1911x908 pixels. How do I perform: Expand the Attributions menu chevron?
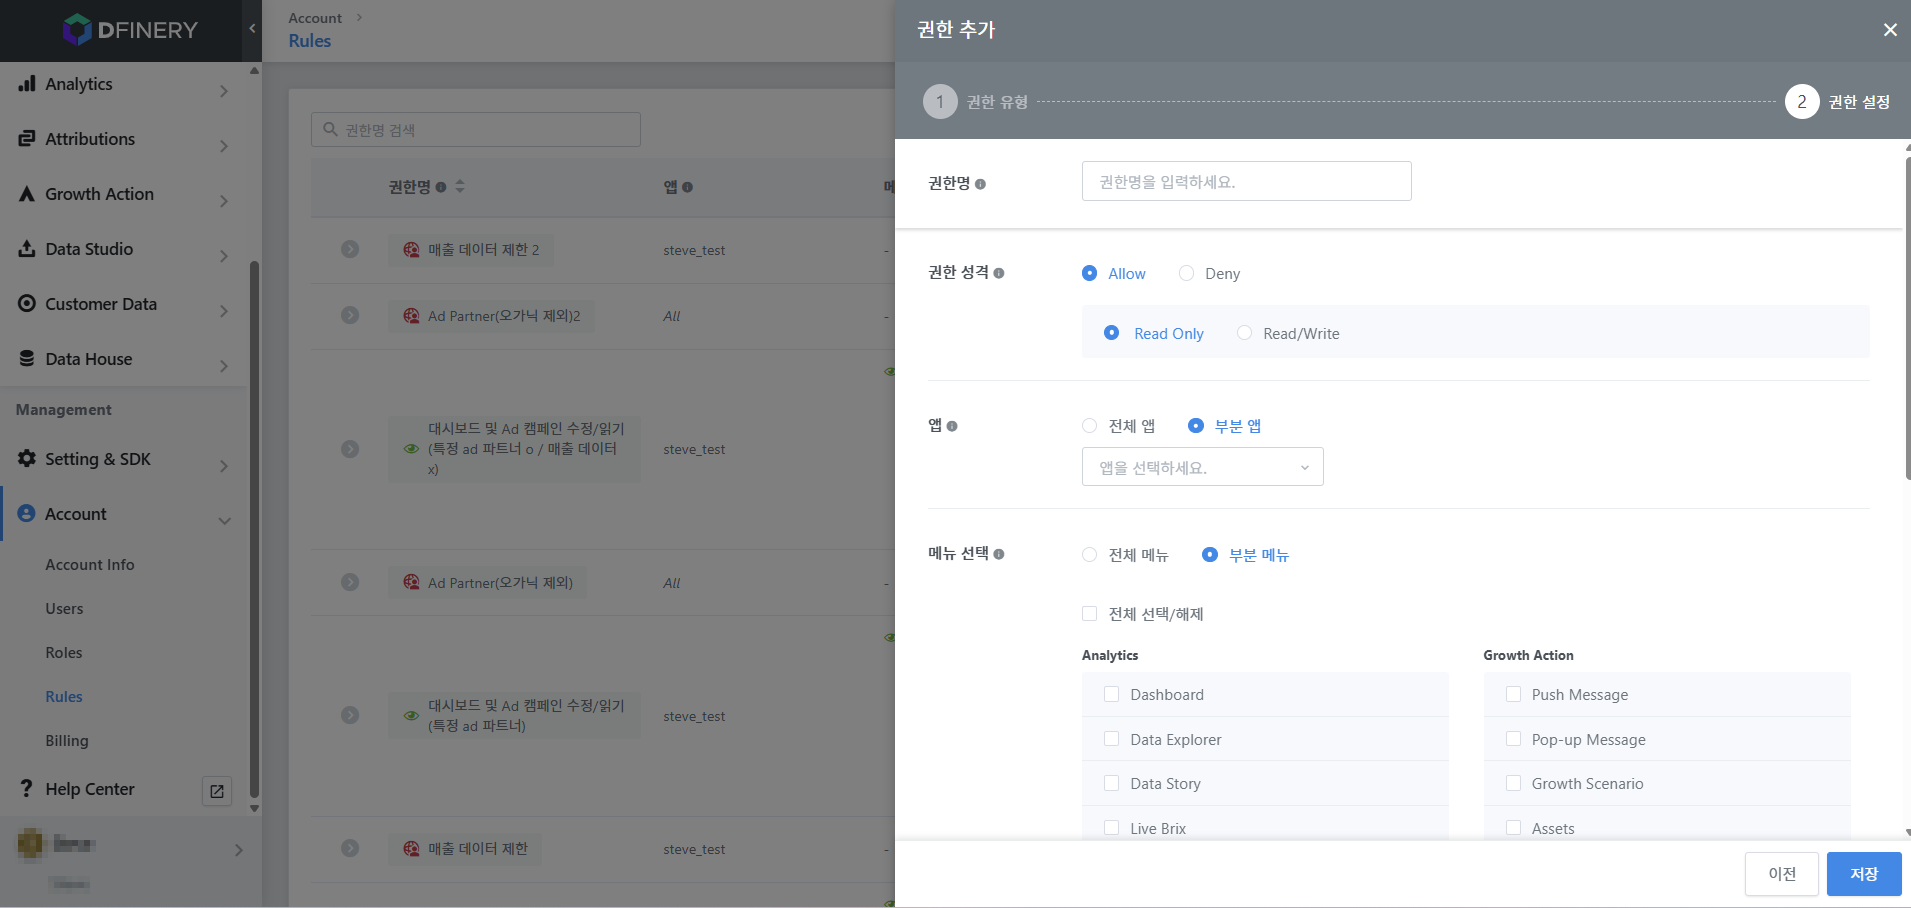pos(224,146)
